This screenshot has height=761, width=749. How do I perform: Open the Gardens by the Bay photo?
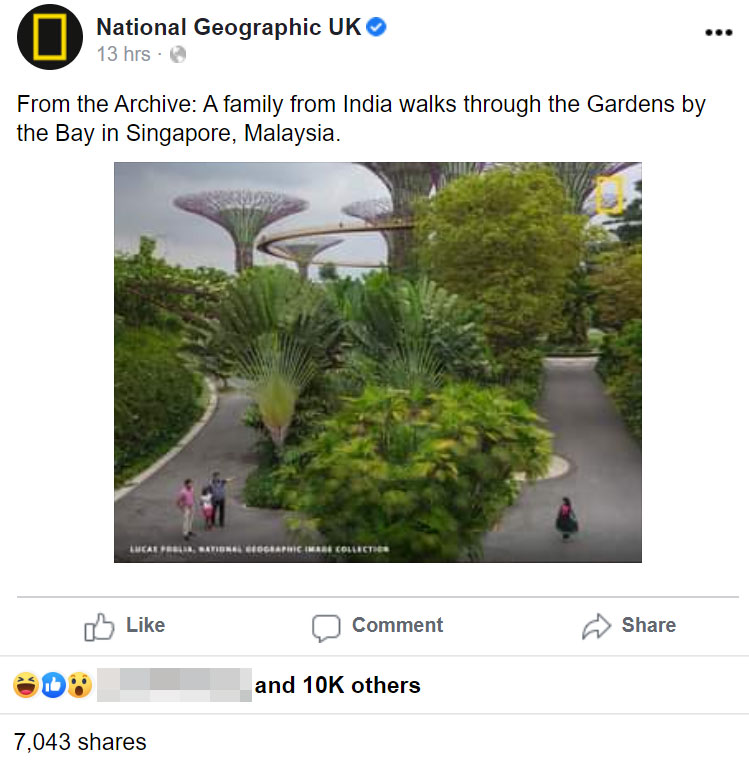tap(378, 362)
